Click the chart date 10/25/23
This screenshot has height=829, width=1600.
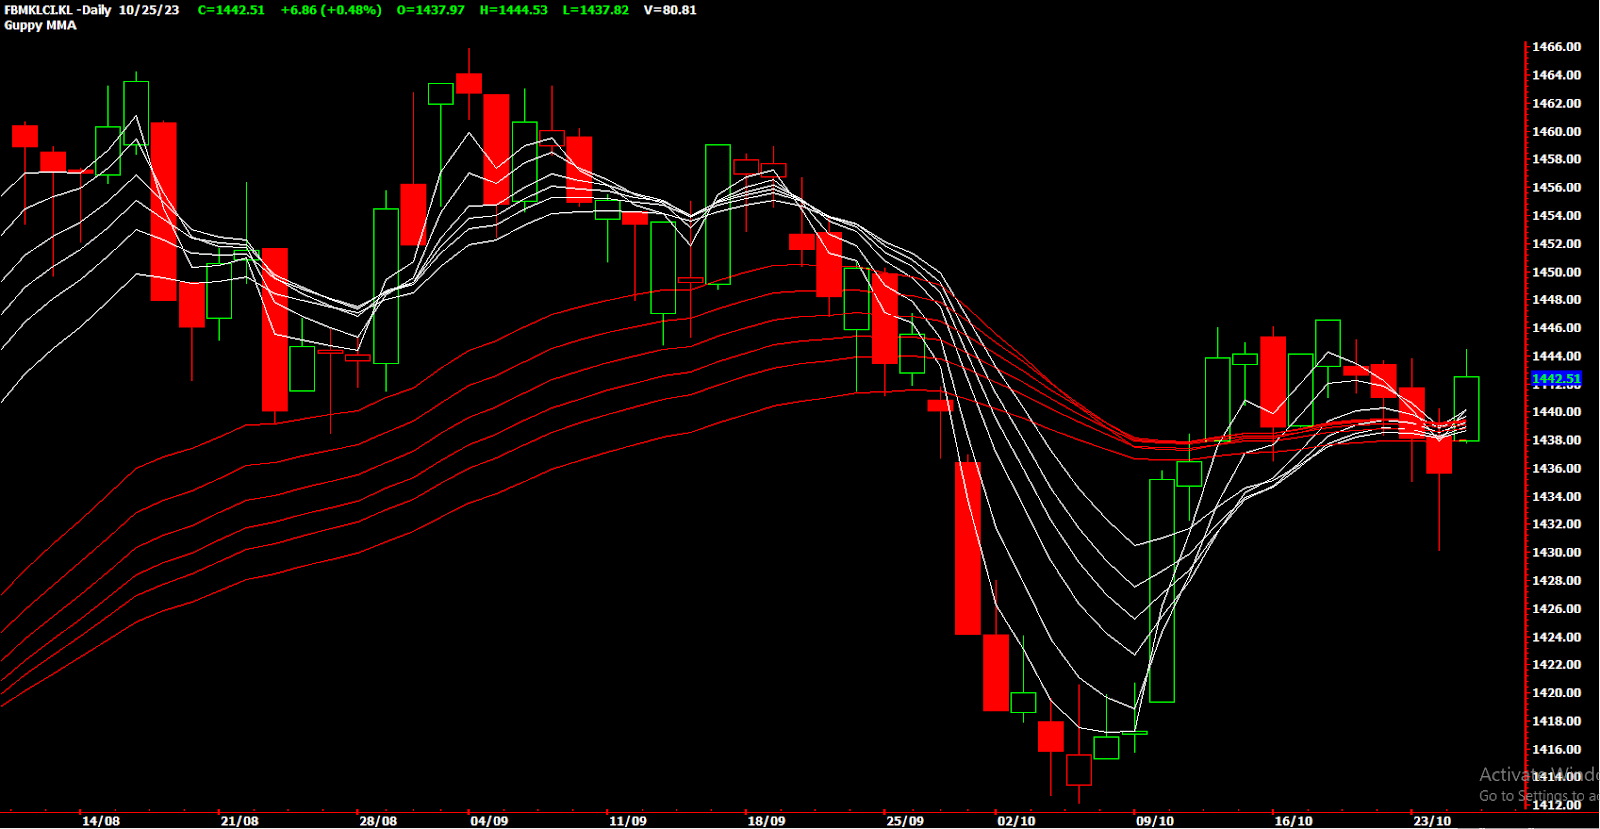point(149,10)
